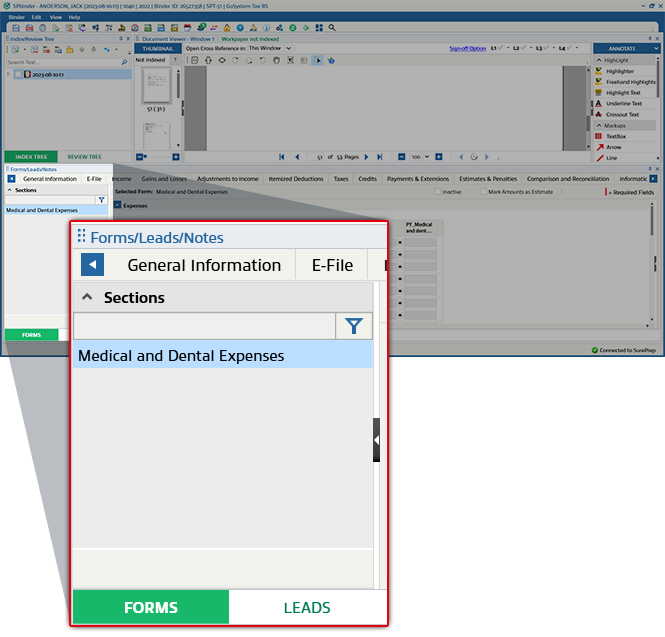Open help via the blue question mark icon
Screen dimensions: 665x637
click(x=240, y=28)
